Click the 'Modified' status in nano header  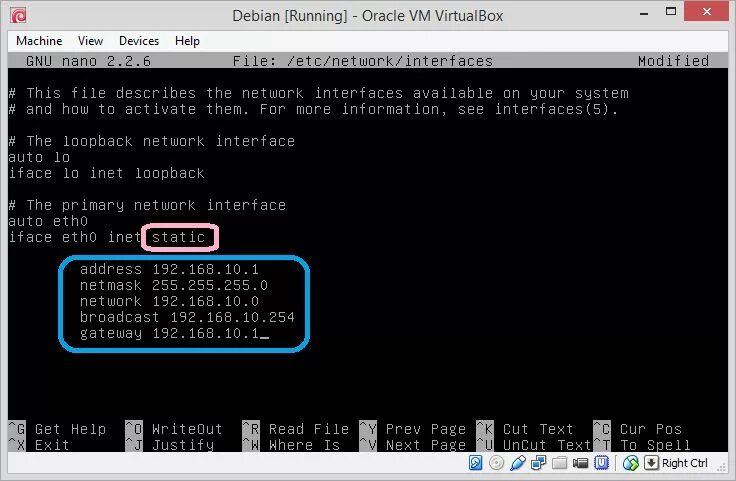click(x=673, y=61)
